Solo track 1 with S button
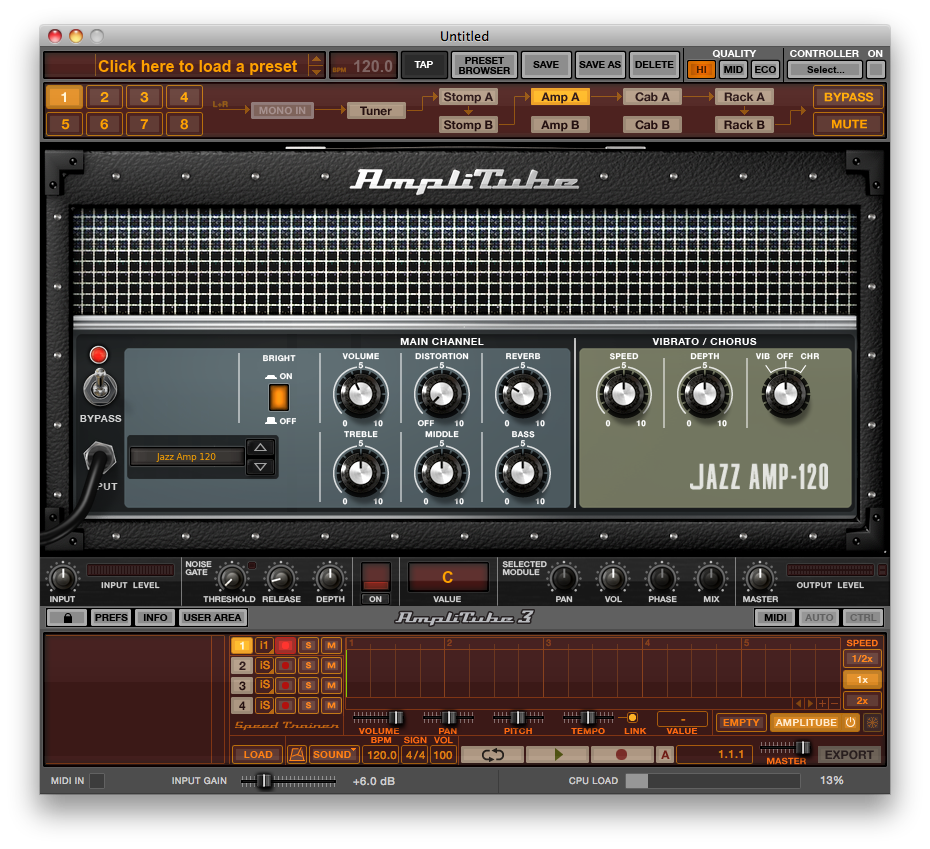The image size is (930, 849). pyautogui.click(x=308, y=646)
